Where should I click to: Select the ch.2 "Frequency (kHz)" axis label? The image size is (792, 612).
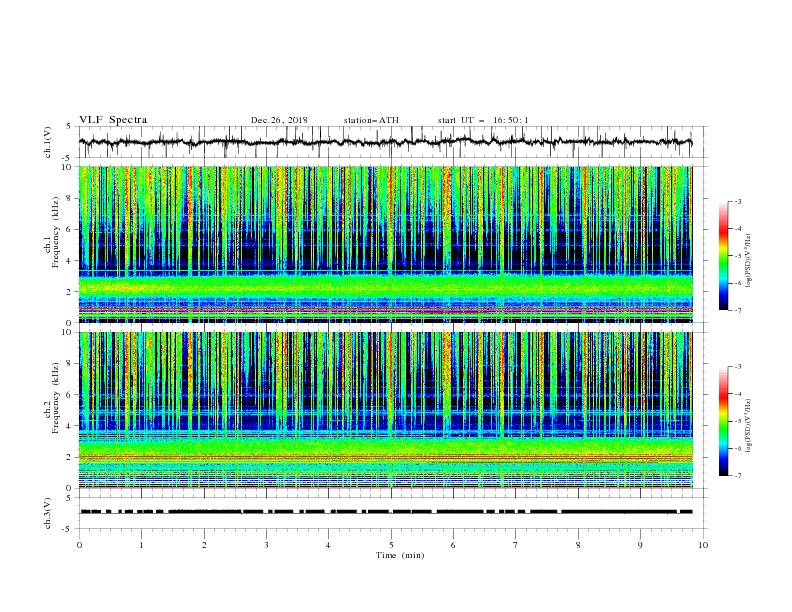coord(55,397)
